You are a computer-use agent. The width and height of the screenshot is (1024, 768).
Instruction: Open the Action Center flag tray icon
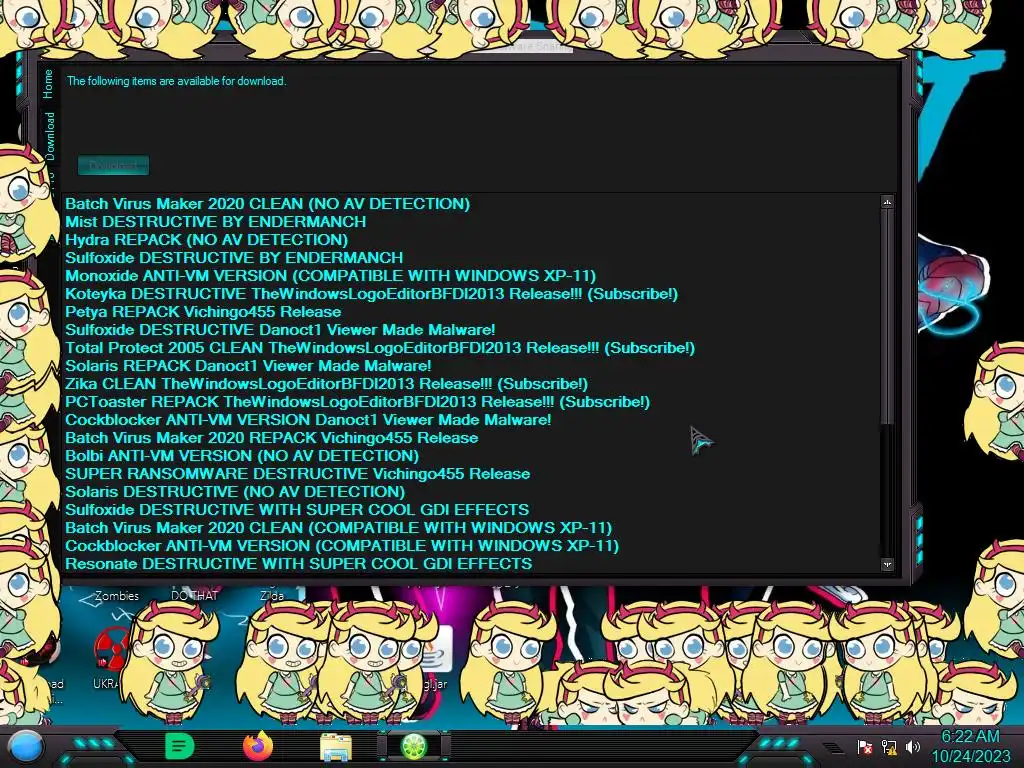[865, 746]
